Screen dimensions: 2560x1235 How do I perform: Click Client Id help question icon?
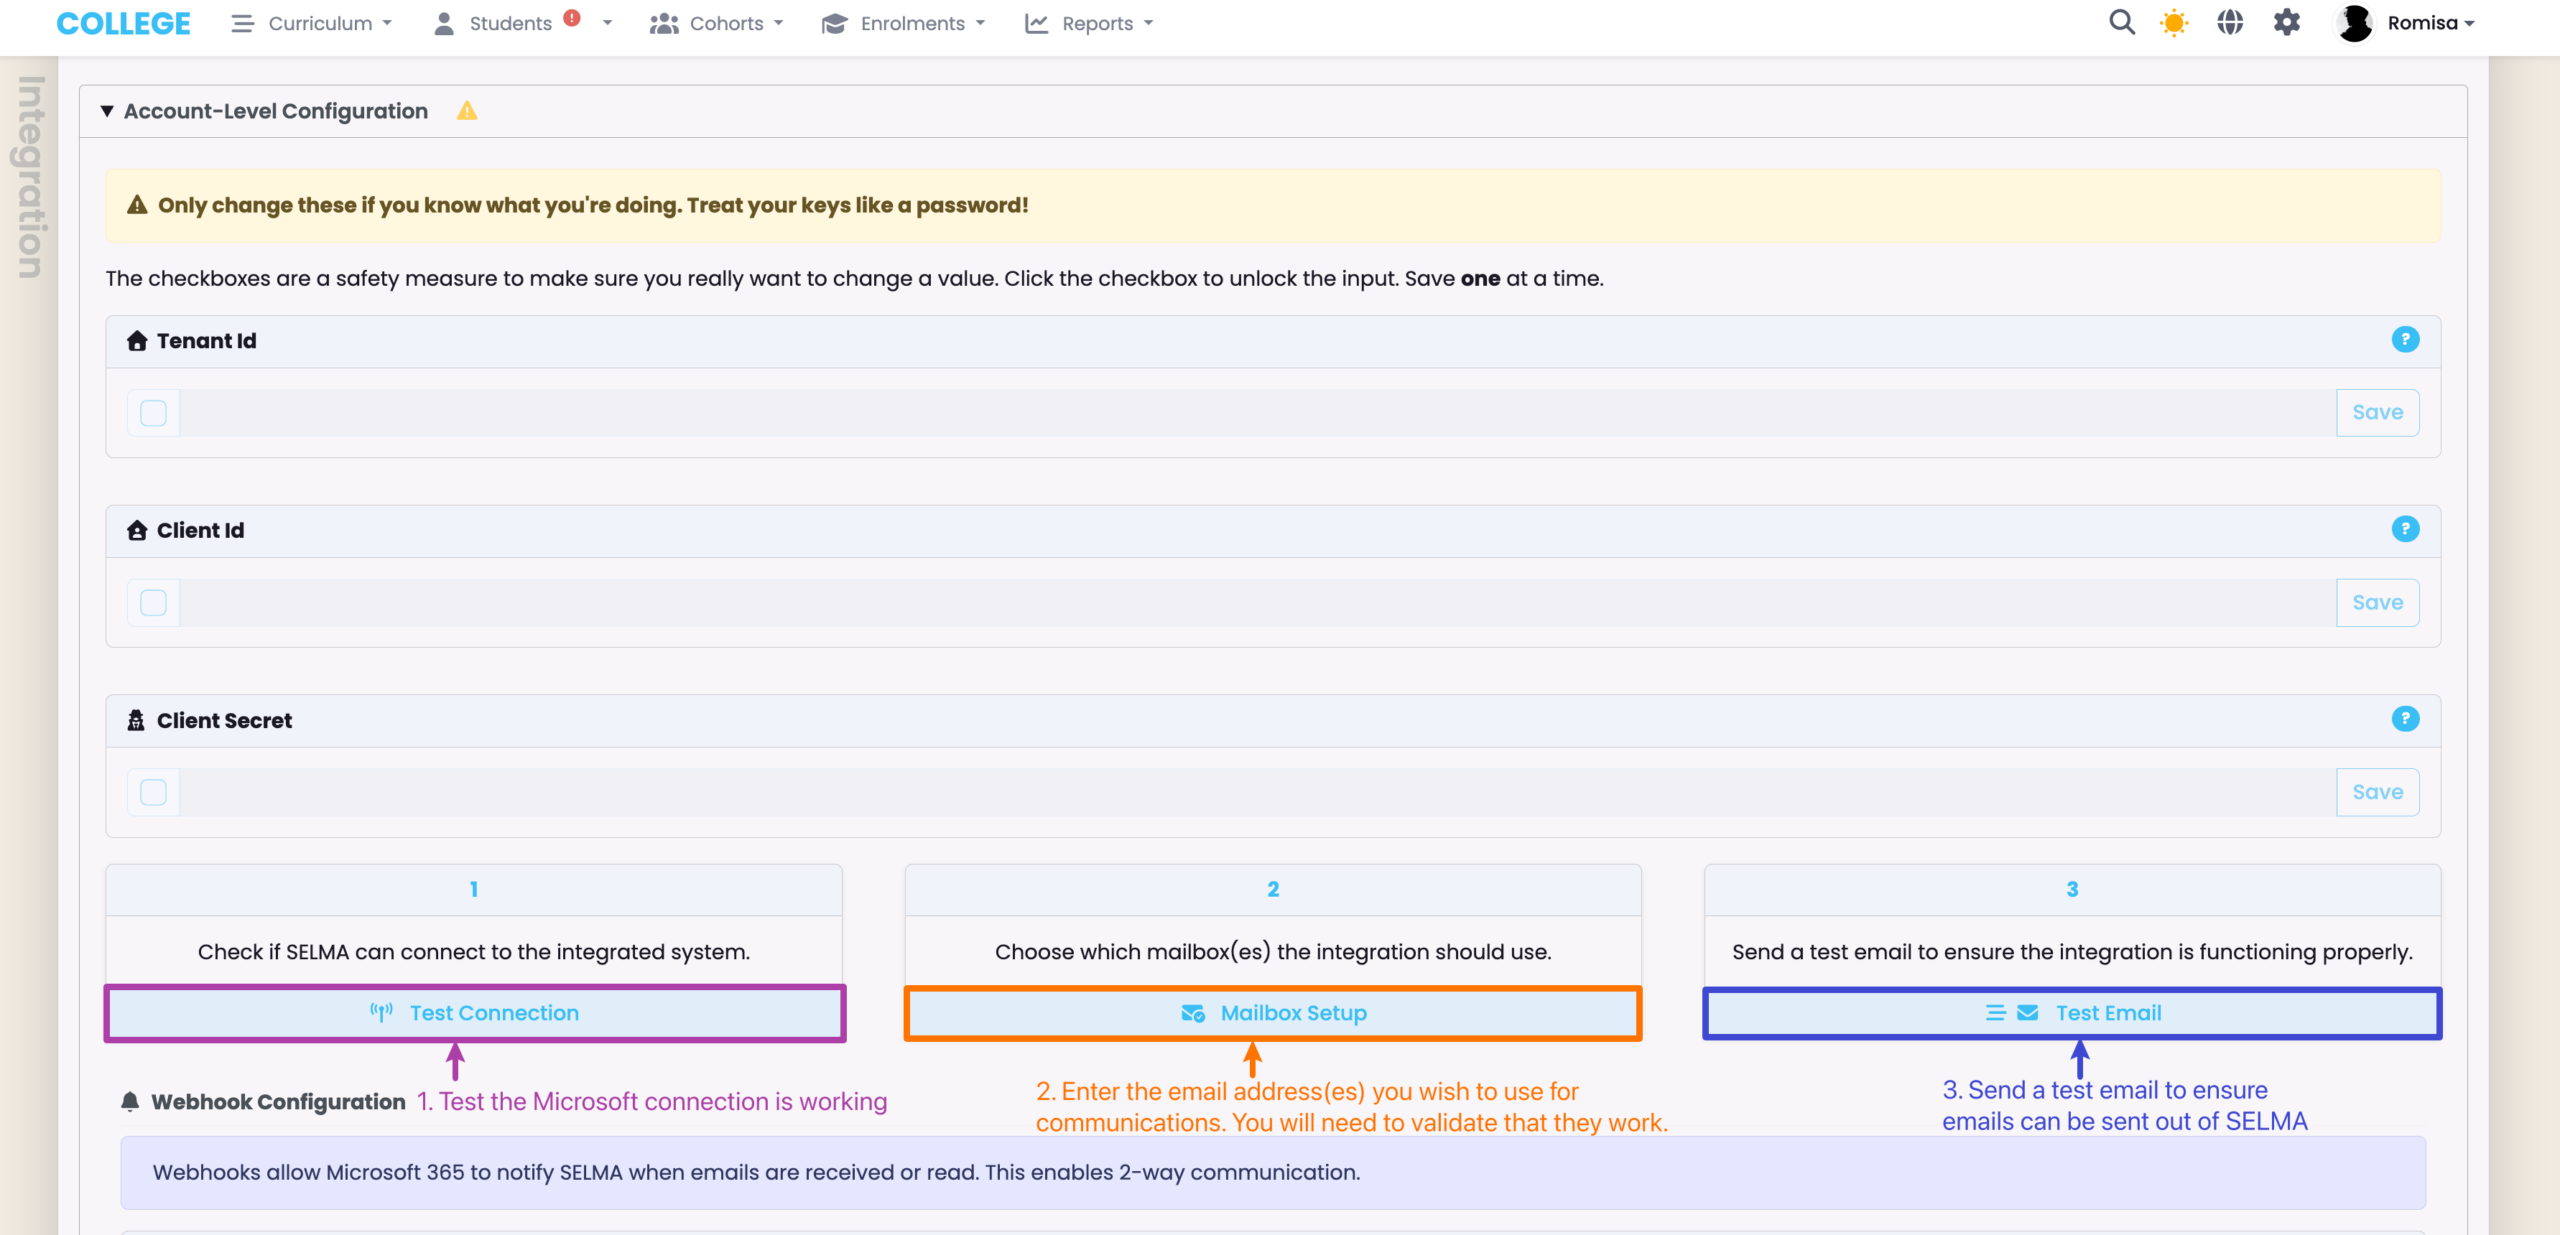pos(2405,529)
